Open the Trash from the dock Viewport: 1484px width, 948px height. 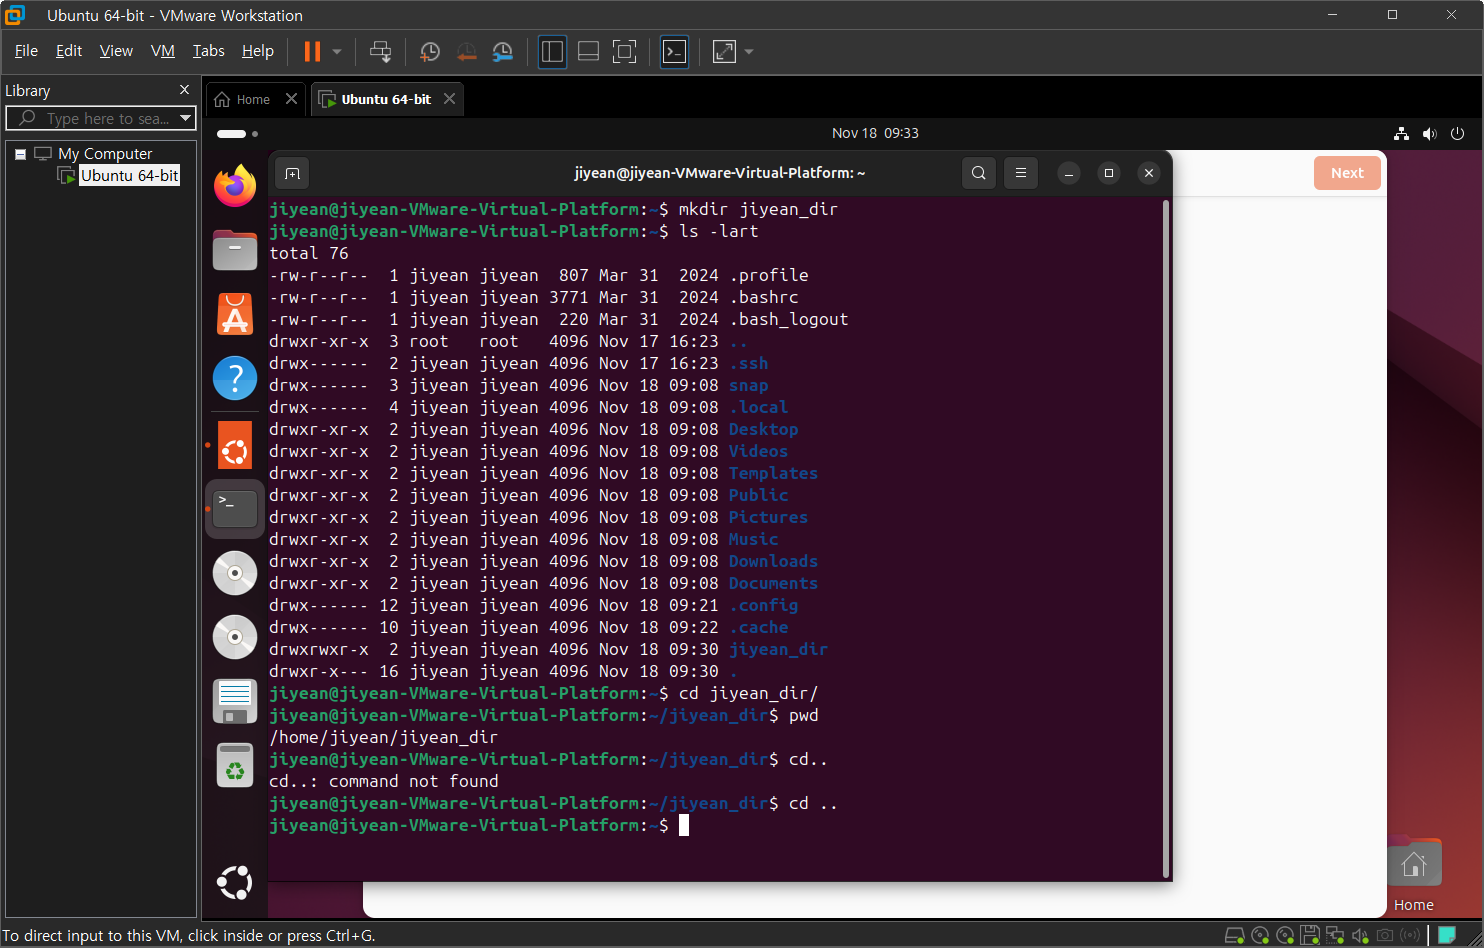(235, 765)
